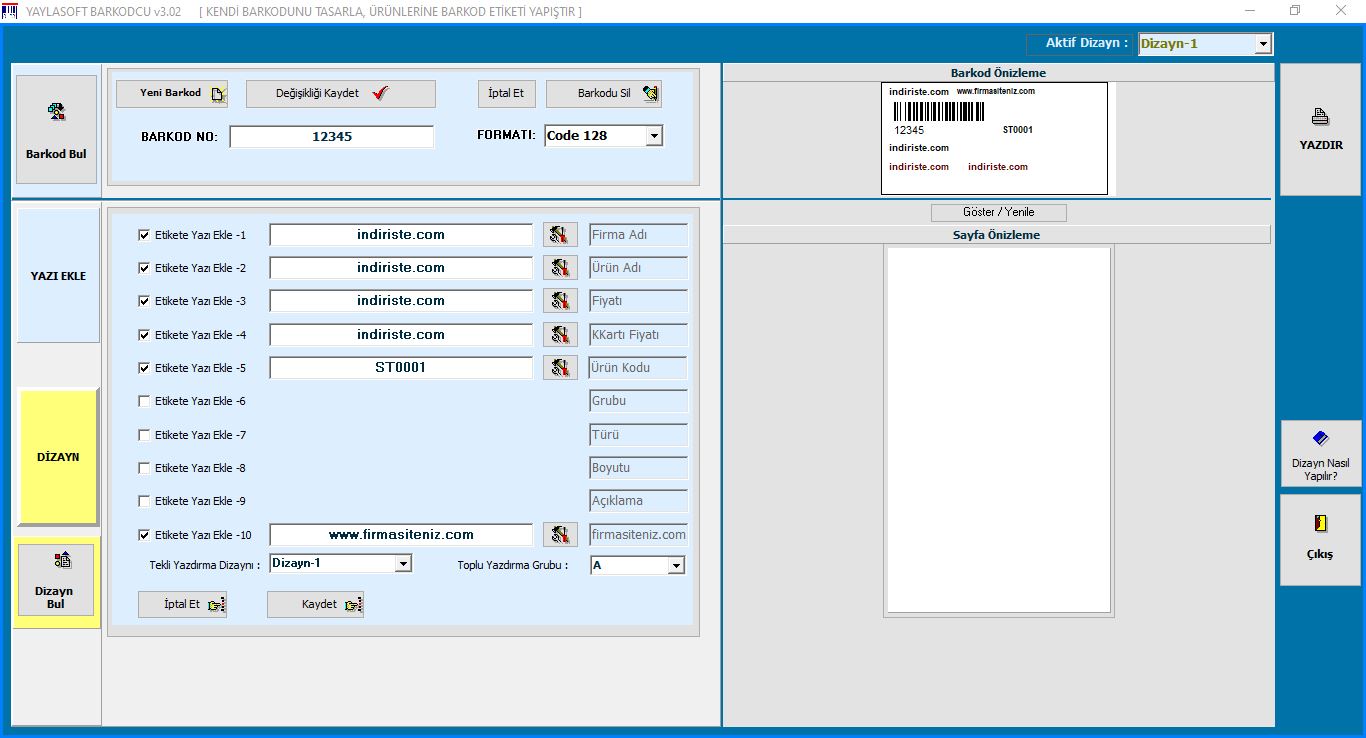The width and height of the screenshot is (1366, 738).
Task: Open the FORMATI Code 128 dropdown
Action: [x=654, y=136]
